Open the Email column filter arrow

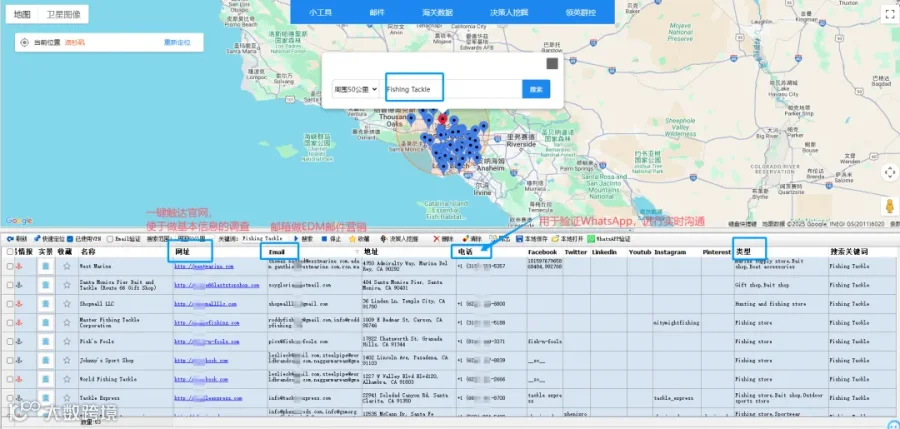(x=357, y=252)
